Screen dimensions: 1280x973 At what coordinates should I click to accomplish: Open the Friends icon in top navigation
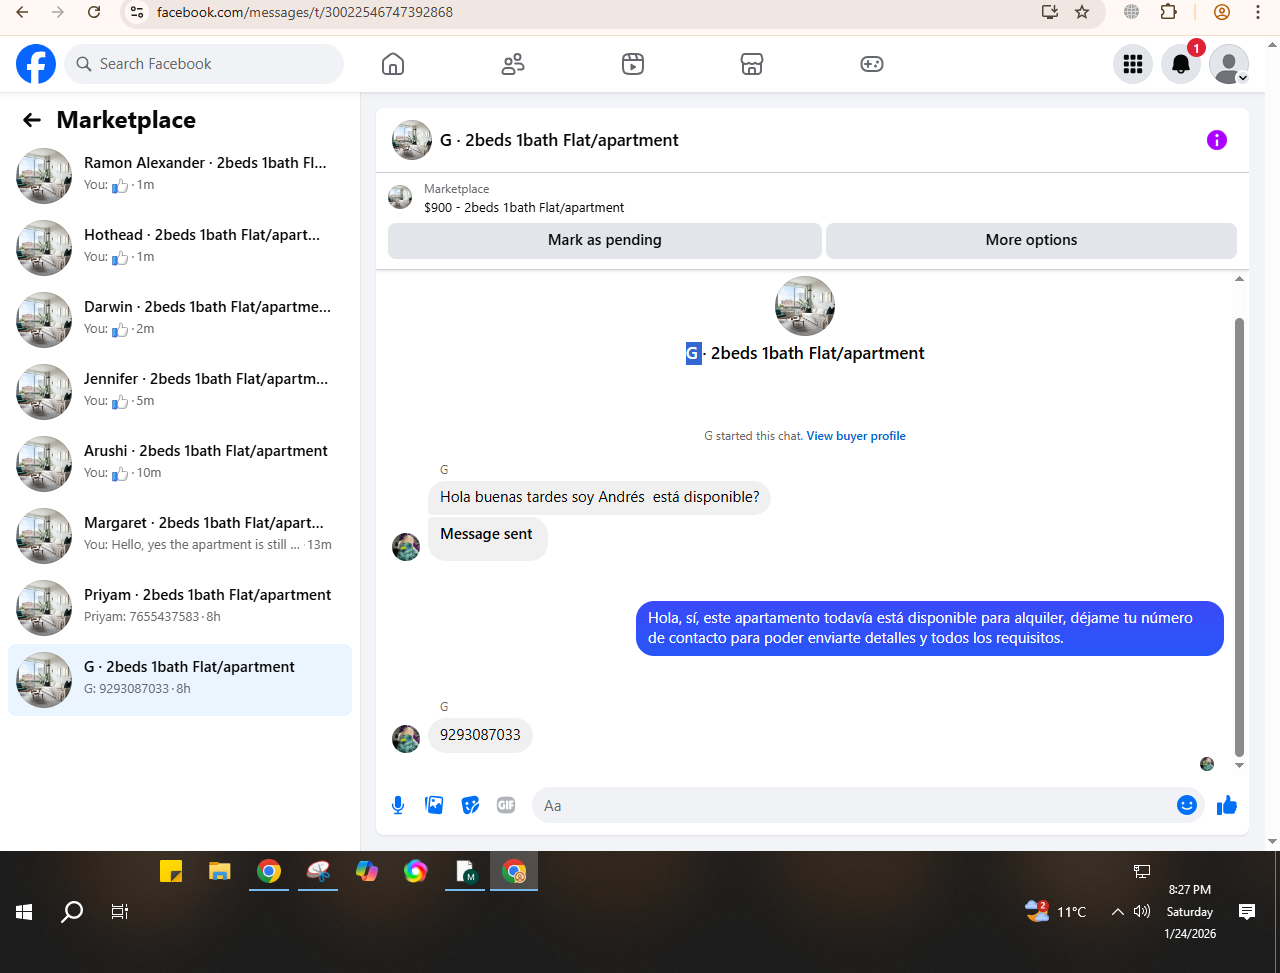[513, 64]
